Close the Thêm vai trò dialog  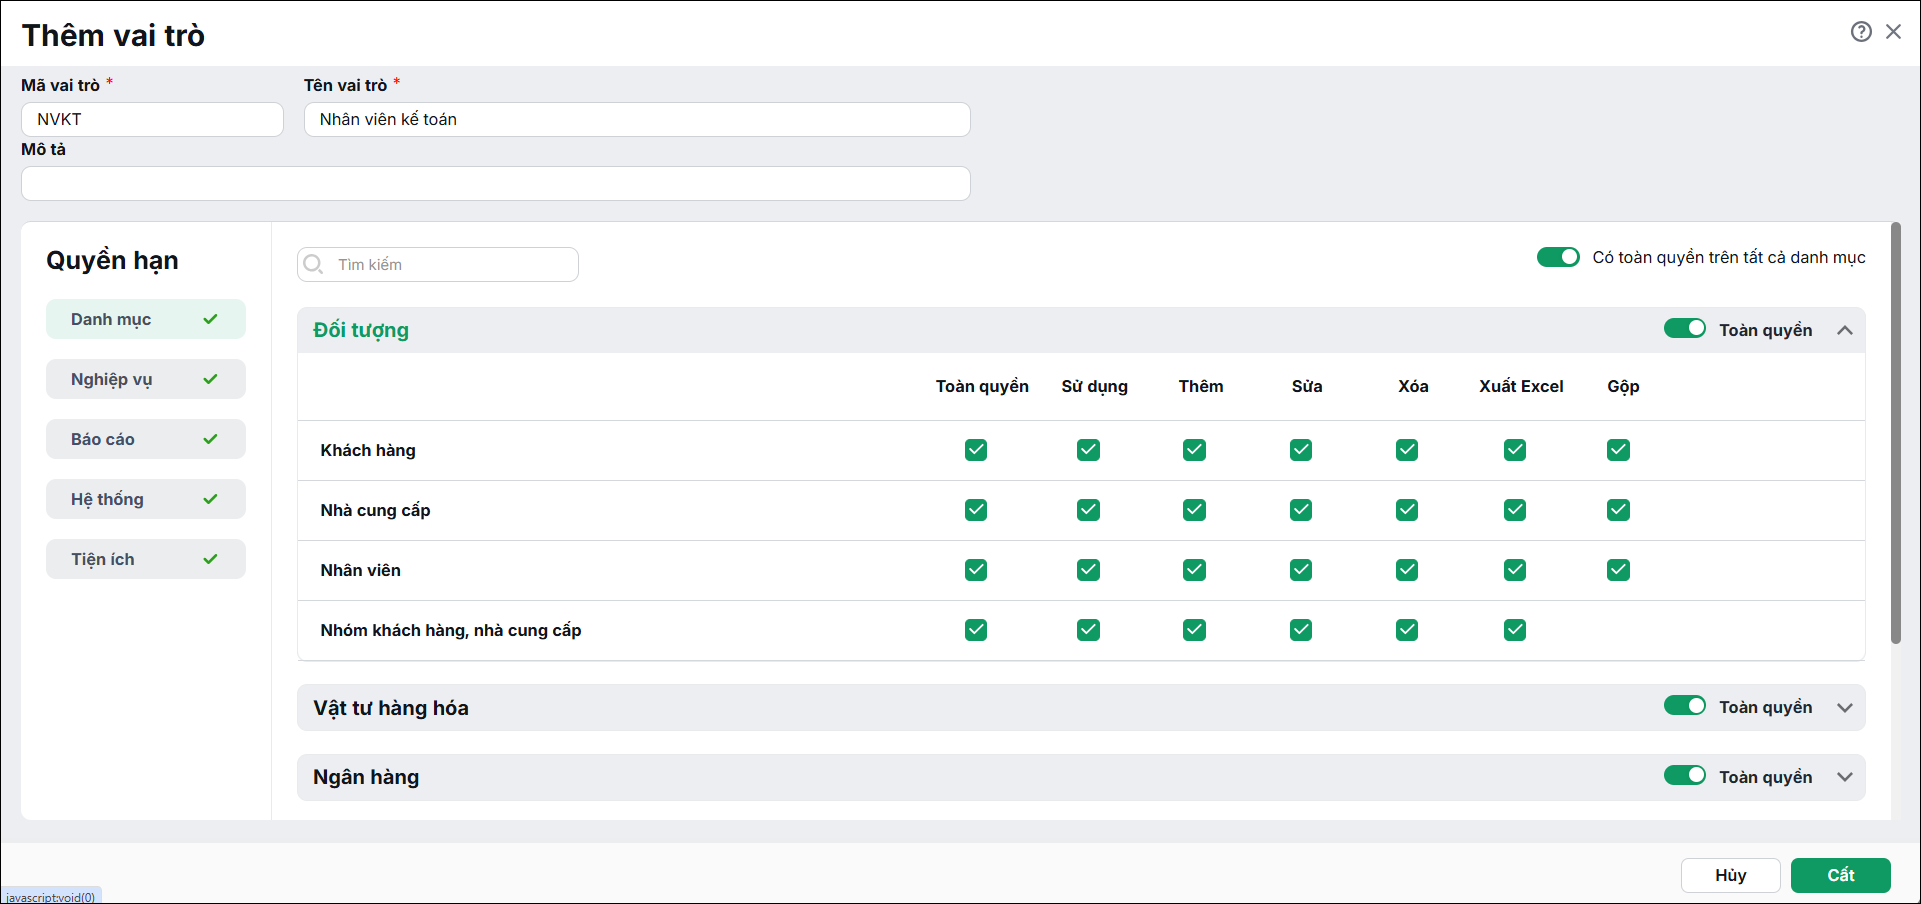pyautogui.click(x=1894, y=32)
